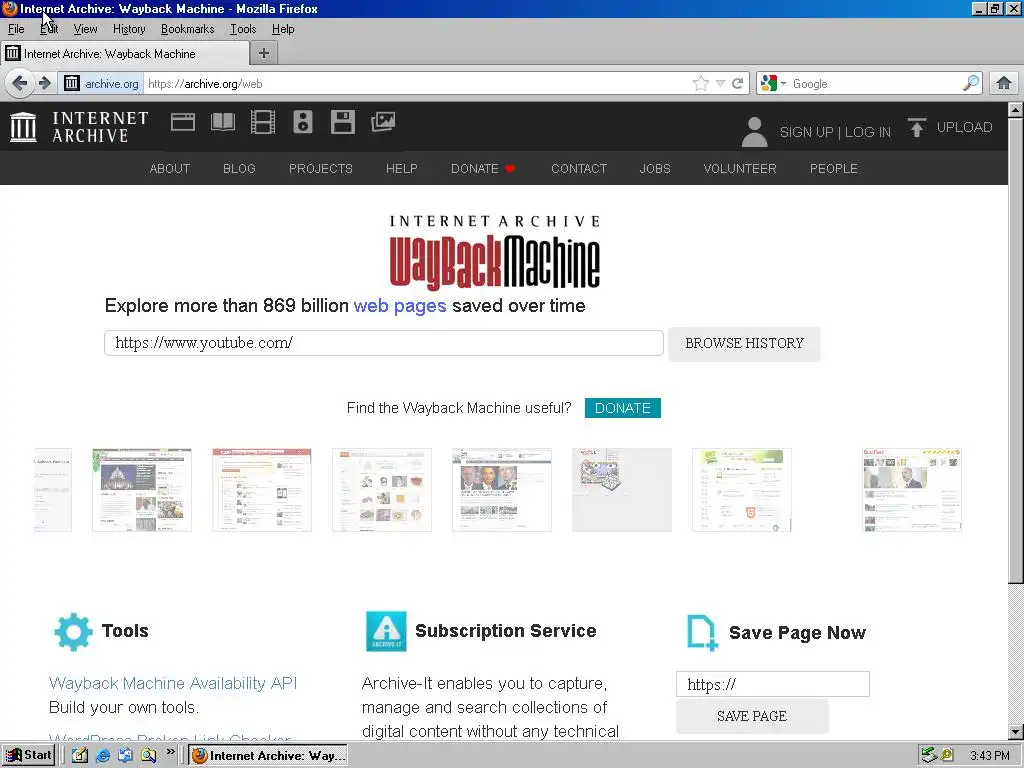The height and width of the screenshot is (768, 1024).
Task: Click the Windows Start button
Action: (27, 755)
